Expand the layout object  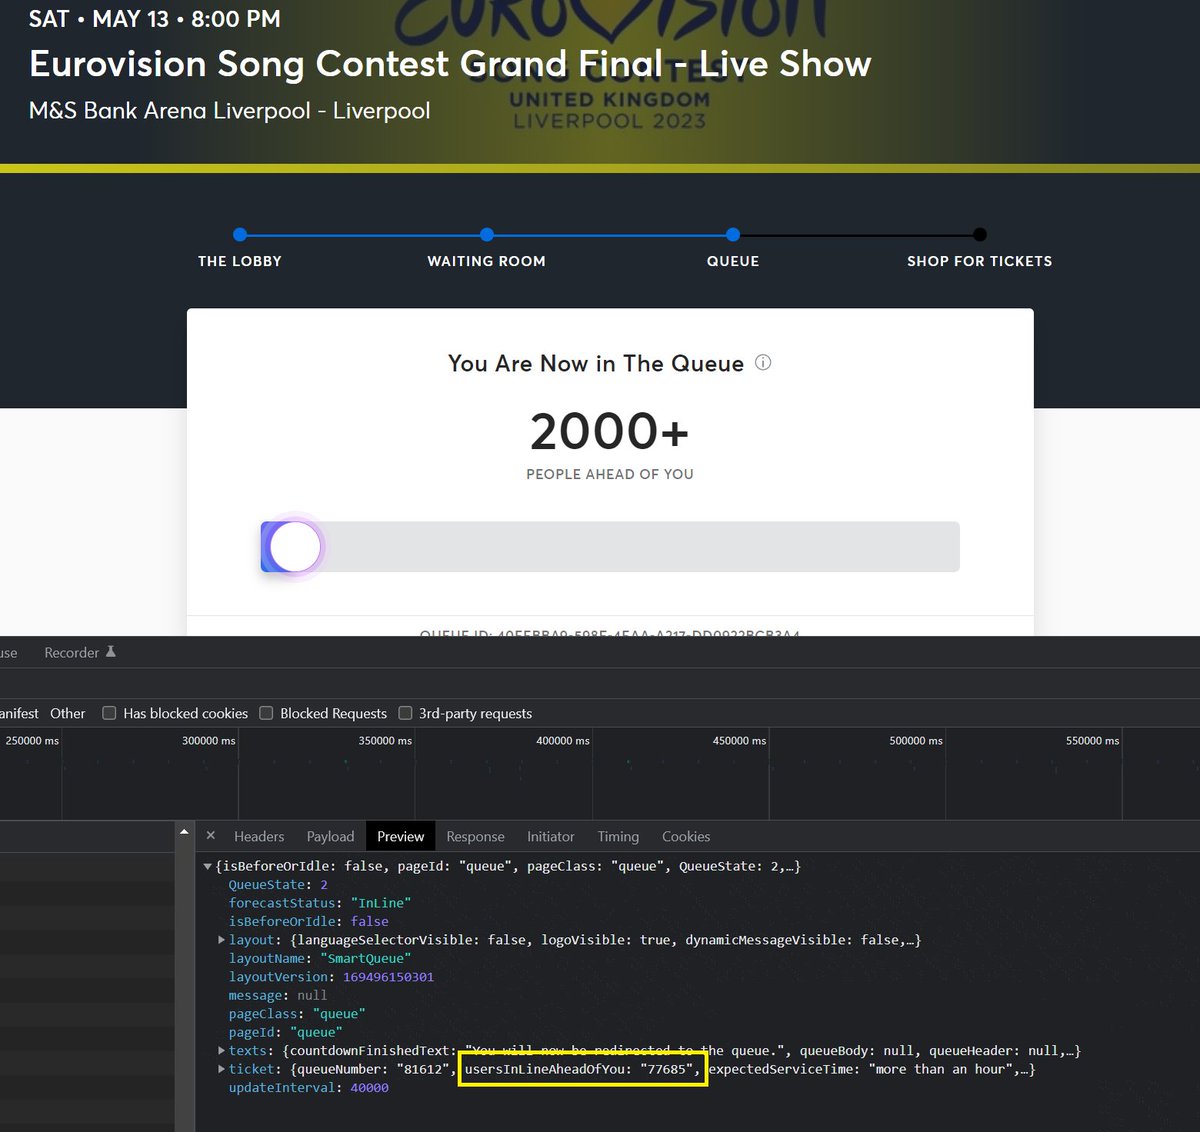point(221,940)
